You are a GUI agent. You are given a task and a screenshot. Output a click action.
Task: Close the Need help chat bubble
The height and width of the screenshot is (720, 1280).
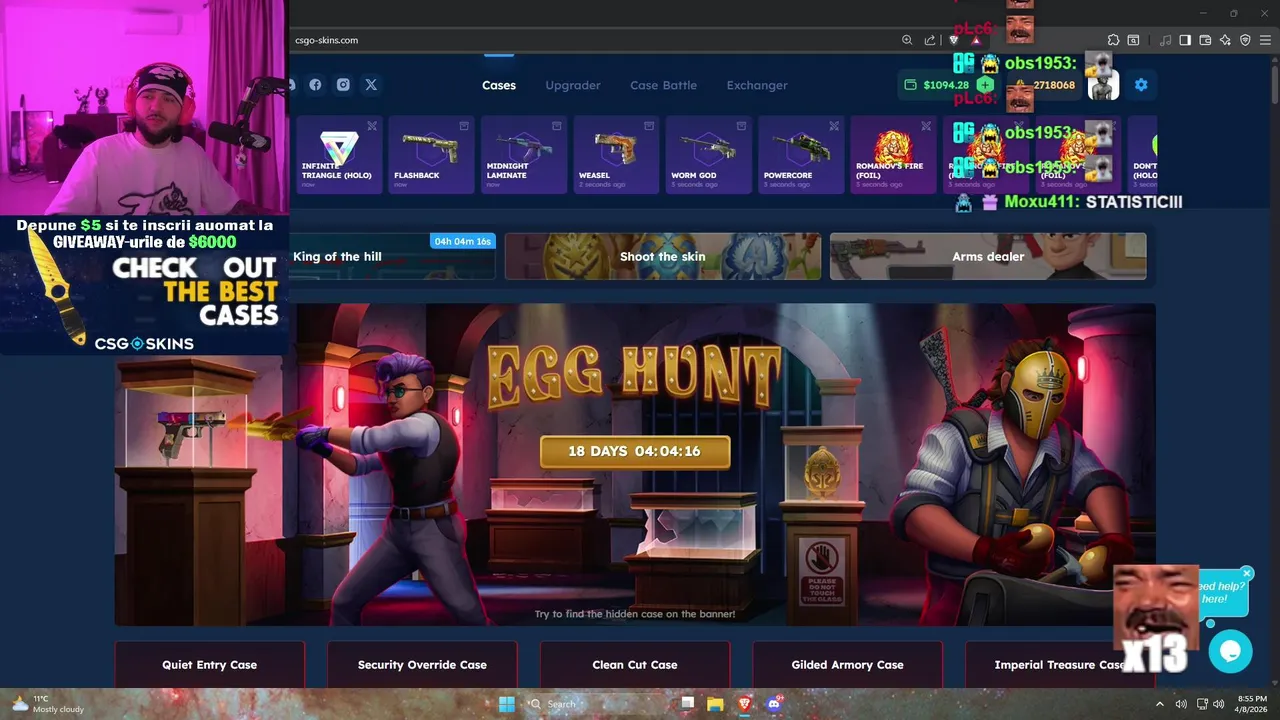1246,574
